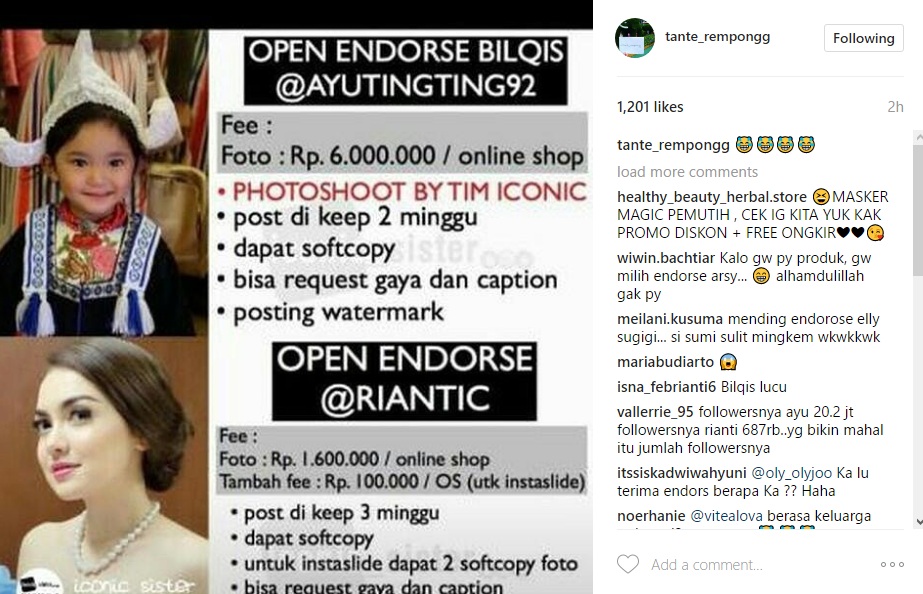Open the tante_rempongg profile avatar

coord(635,38)
